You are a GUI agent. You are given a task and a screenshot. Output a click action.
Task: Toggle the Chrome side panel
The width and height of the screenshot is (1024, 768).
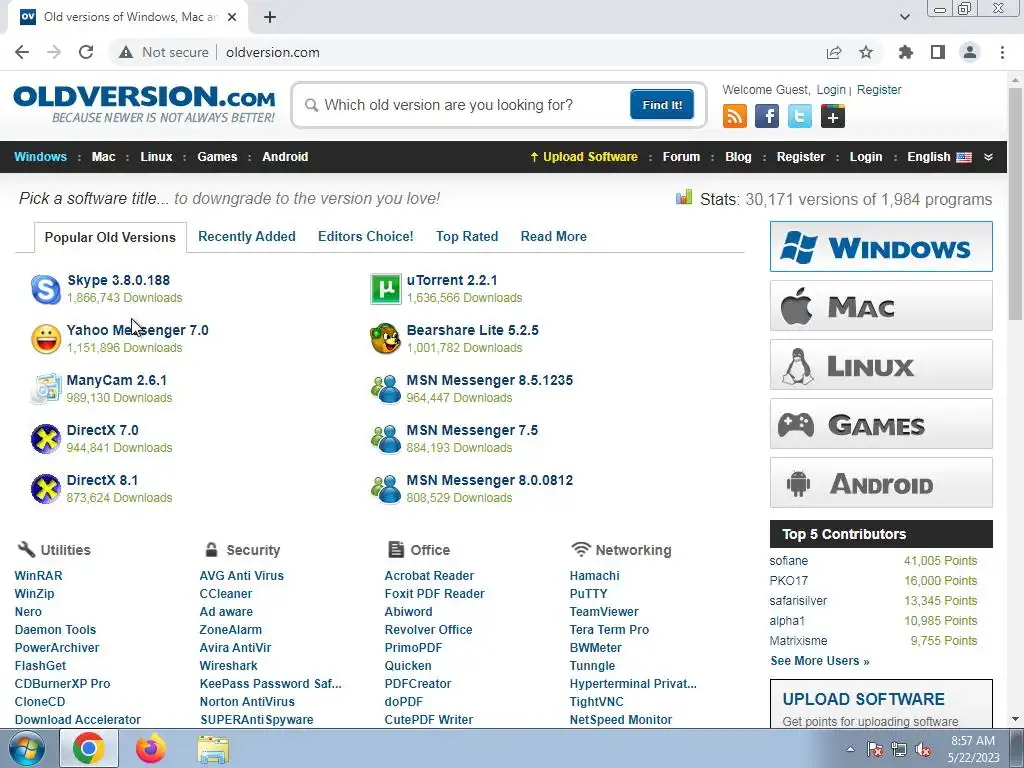click(x=938, y=52)
